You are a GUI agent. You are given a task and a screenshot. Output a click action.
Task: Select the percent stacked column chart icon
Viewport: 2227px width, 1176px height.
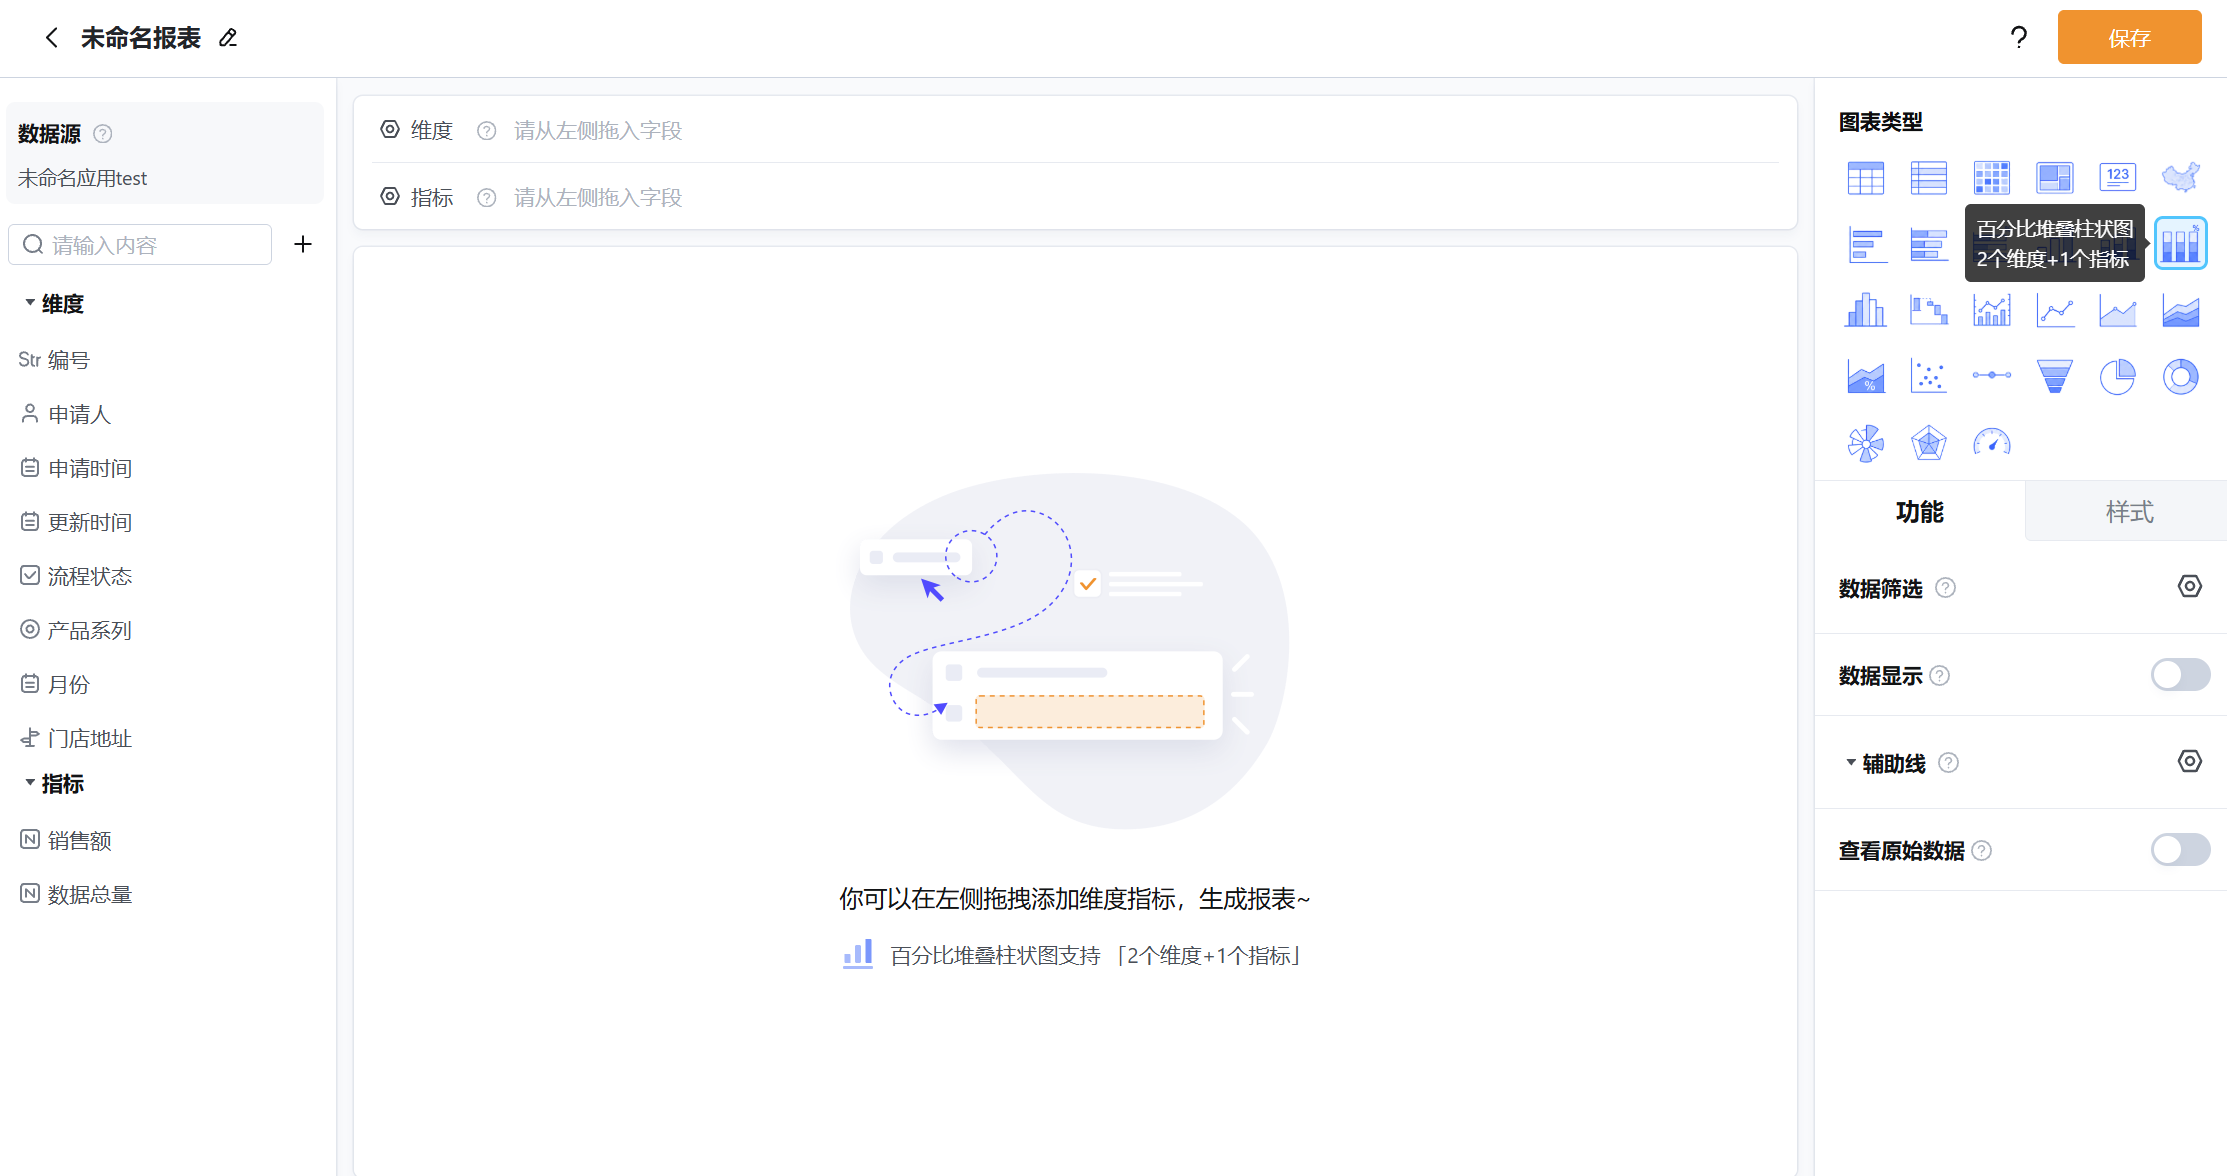pyautogui.click(x=2180, y=244)
